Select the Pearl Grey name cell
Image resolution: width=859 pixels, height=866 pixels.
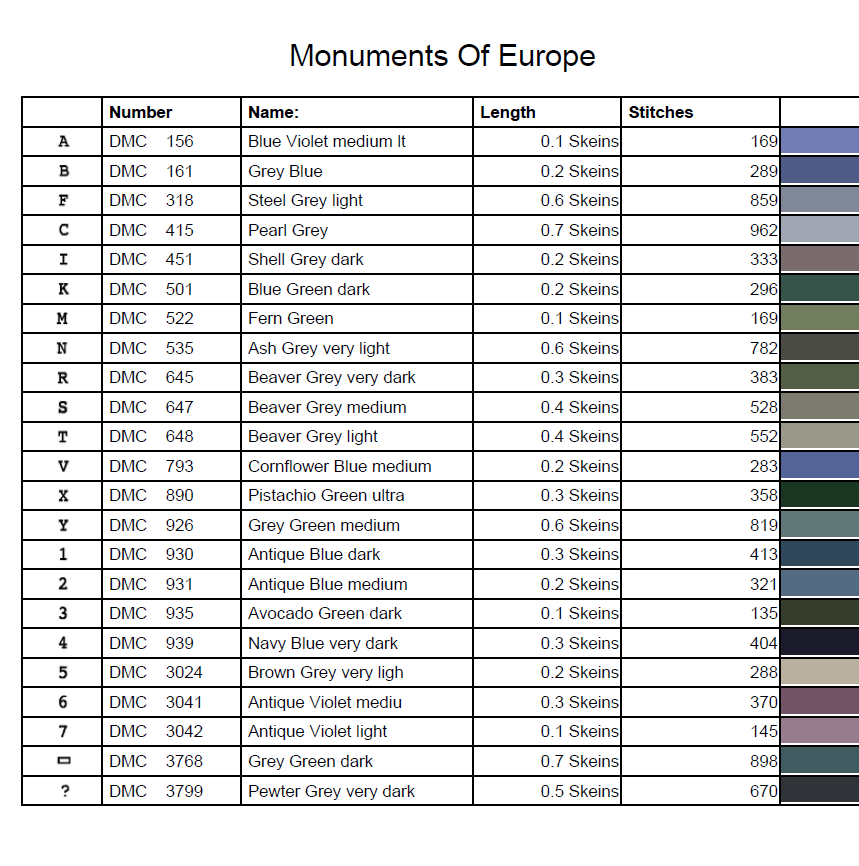pos(288,230)
